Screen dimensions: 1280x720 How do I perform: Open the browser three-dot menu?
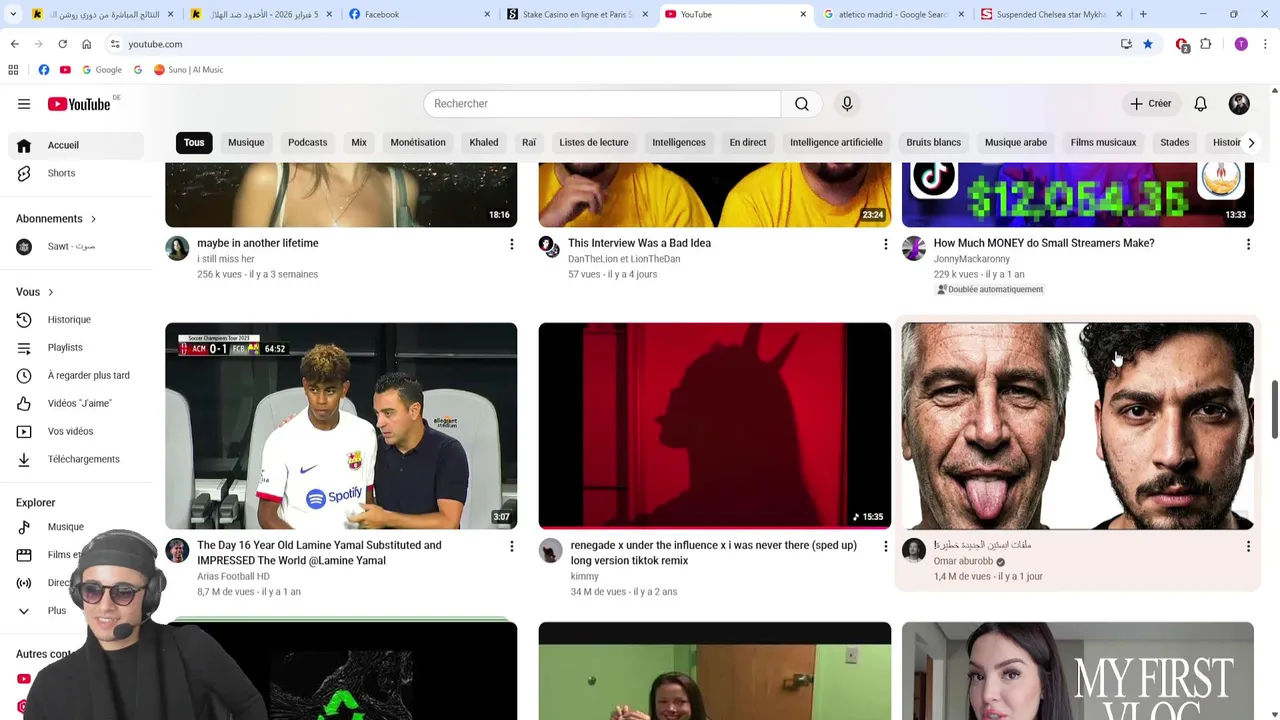[x=1265, y=44]
